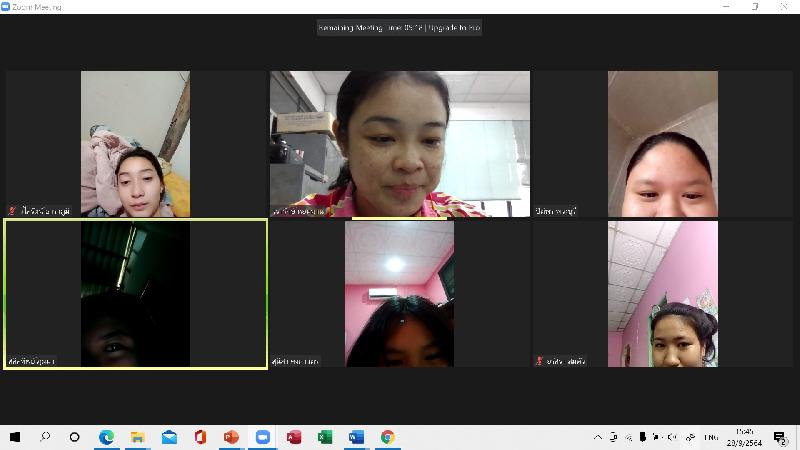Open Zoom from the taskbar
This screenshot has height=450, width=800.
[263, 437]
